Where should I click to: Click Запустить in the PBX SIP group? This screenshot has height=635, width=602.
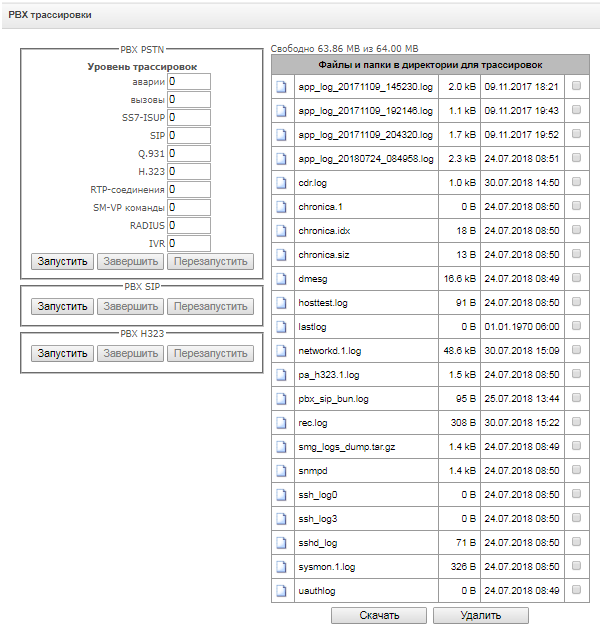pyautogui.click(x=62, y=307)
